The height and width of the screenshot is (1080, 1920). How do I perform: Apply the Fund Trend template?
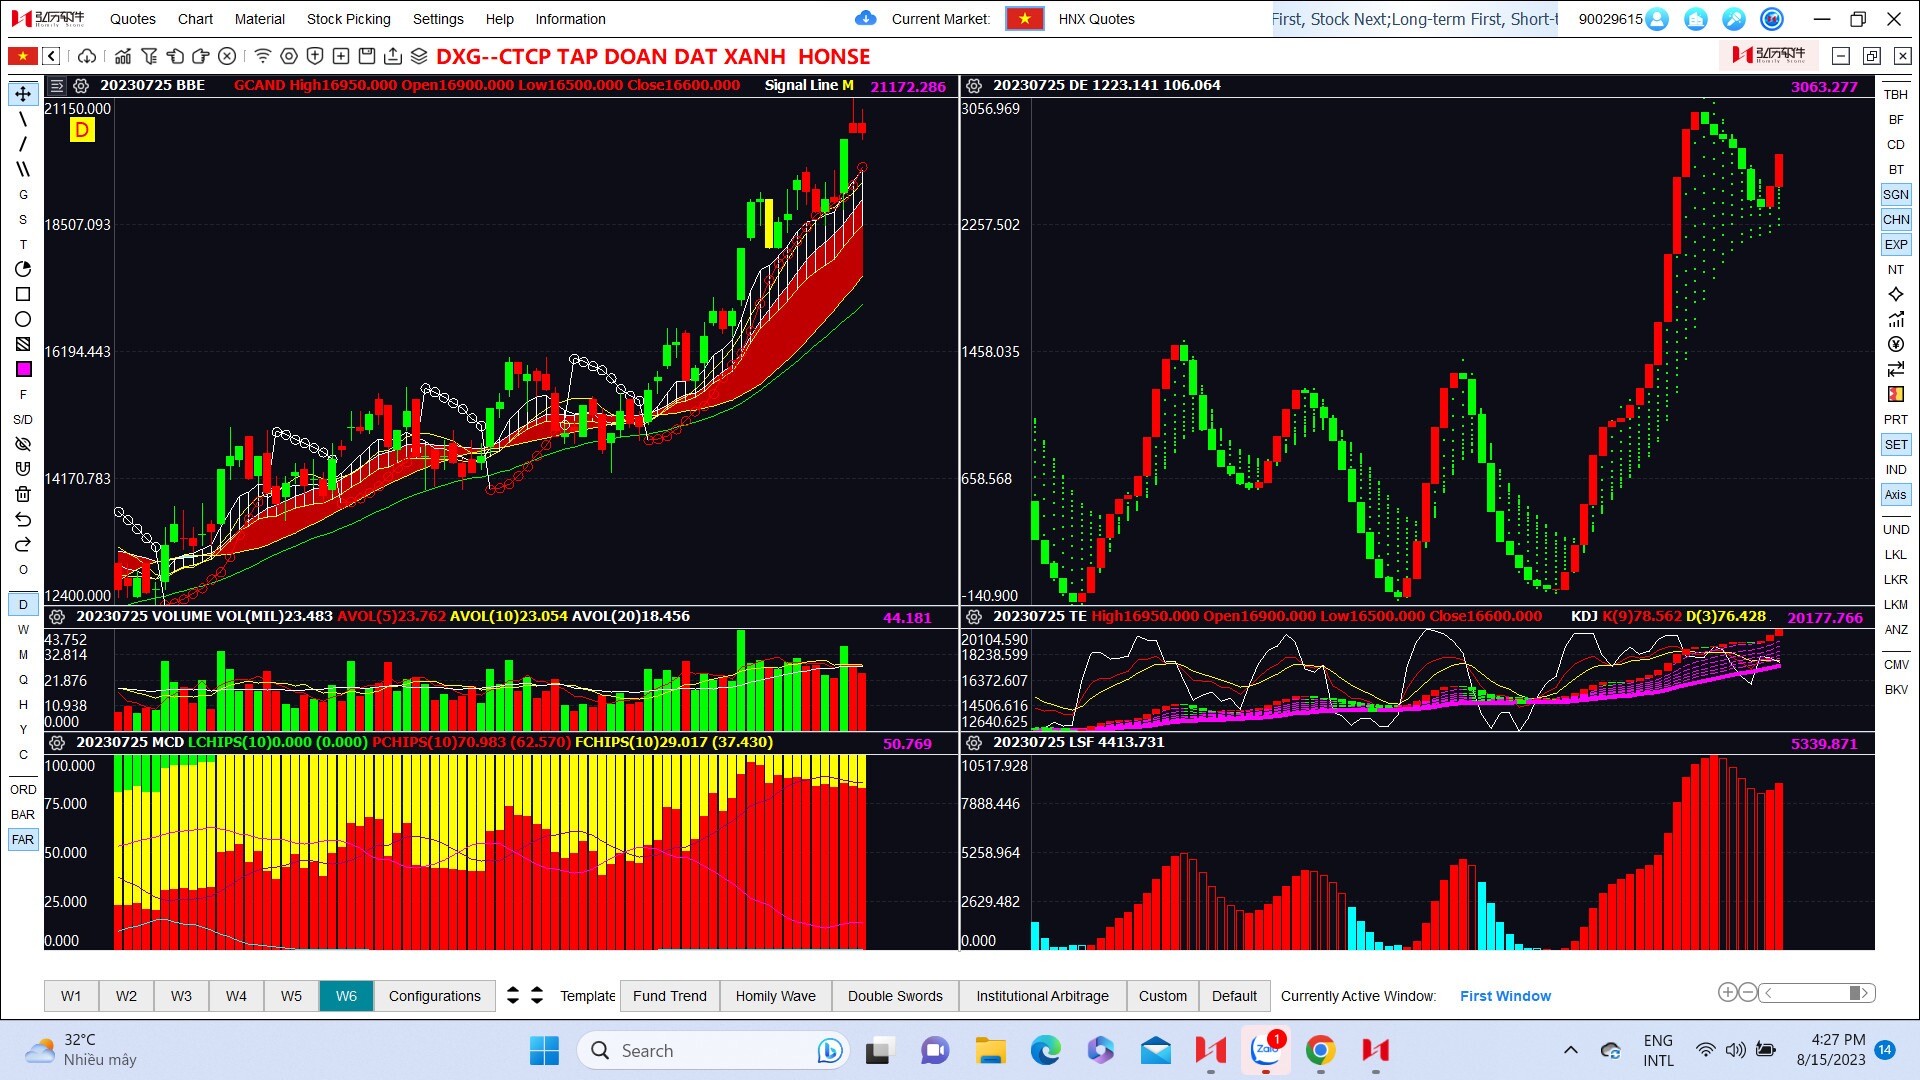(670, 996)
